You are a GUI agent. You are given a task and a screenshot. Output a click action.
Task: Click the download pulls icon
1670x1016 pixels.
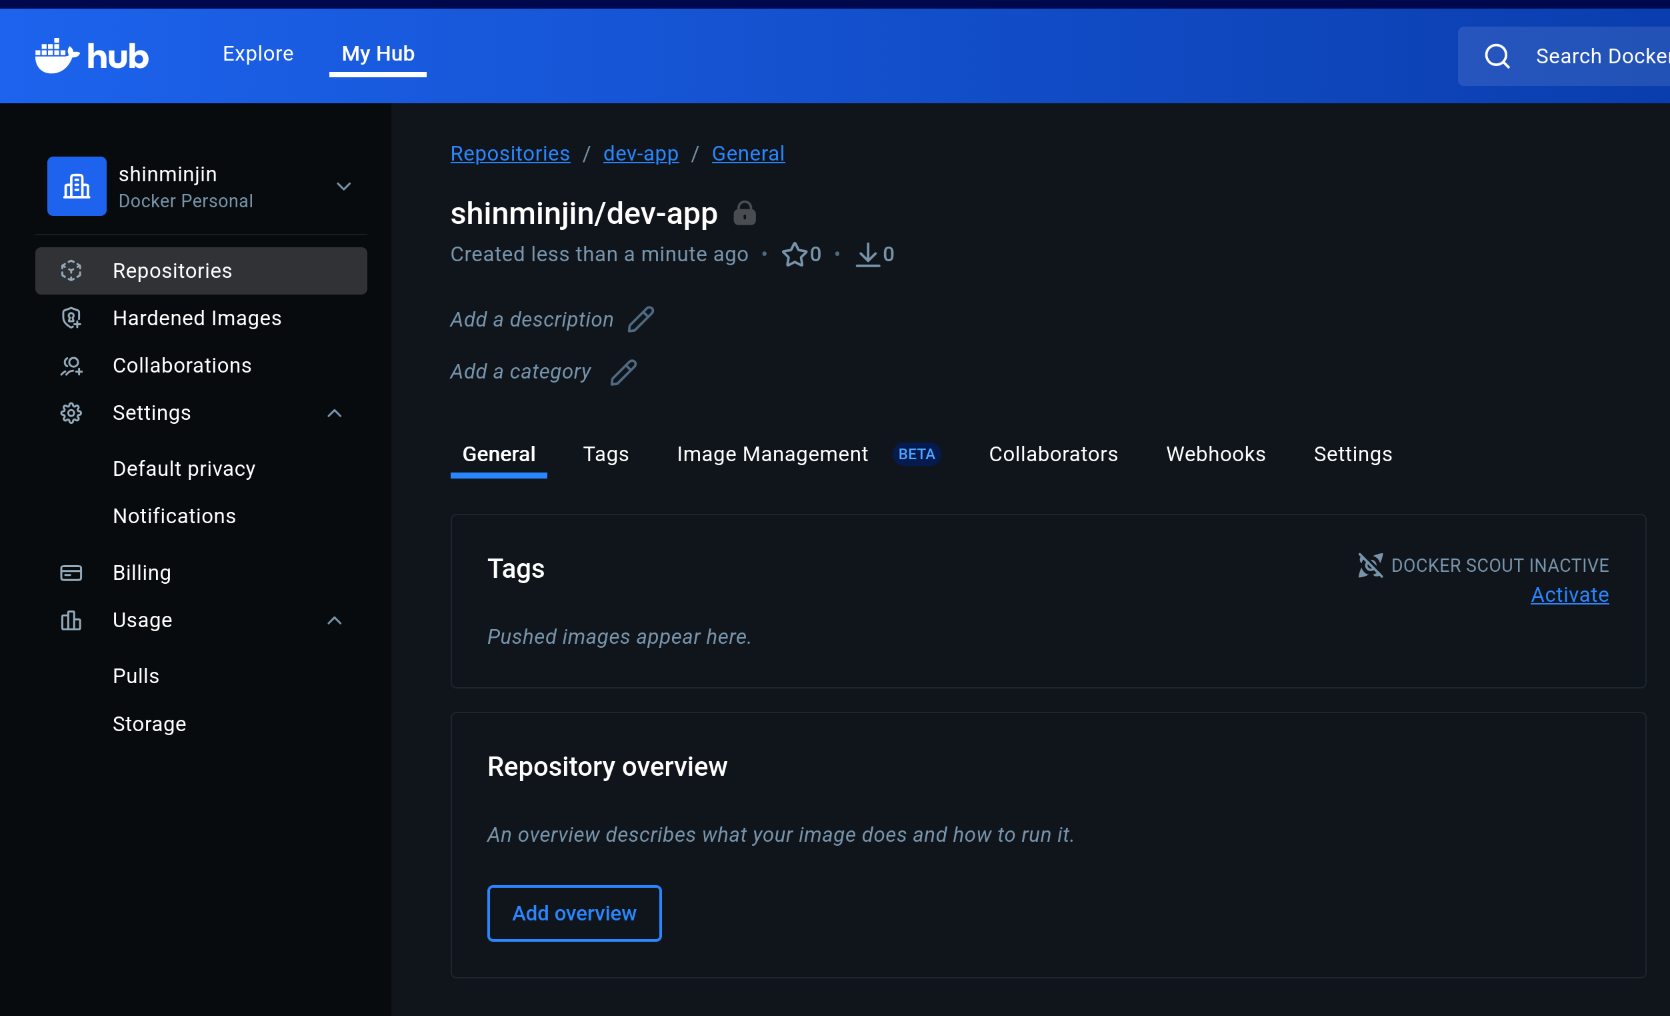(x=868, y=255)
